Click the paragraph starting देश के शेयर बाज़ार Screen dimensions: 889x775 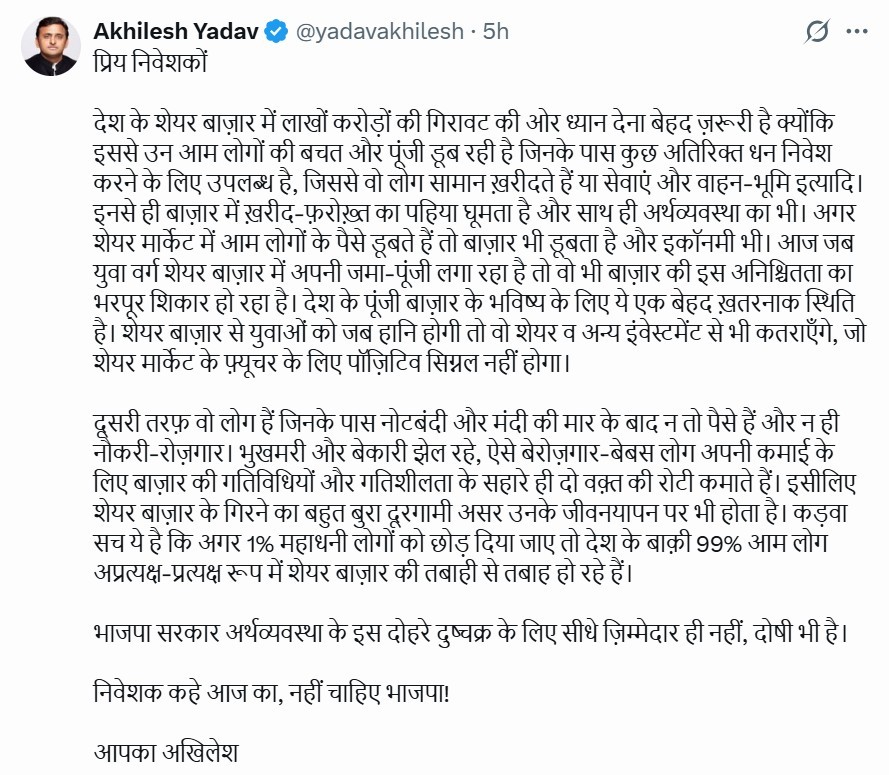tap(480, 243)
